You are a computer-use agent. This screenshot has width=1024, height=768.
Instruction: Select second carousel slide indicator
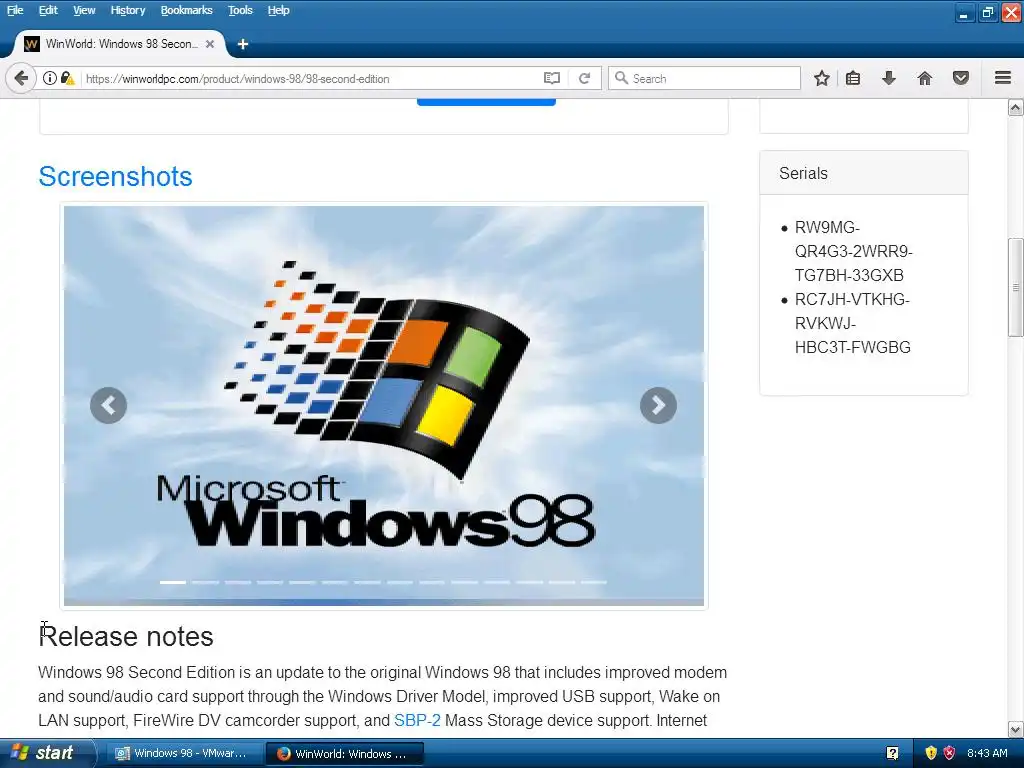(x=205, y=581)
